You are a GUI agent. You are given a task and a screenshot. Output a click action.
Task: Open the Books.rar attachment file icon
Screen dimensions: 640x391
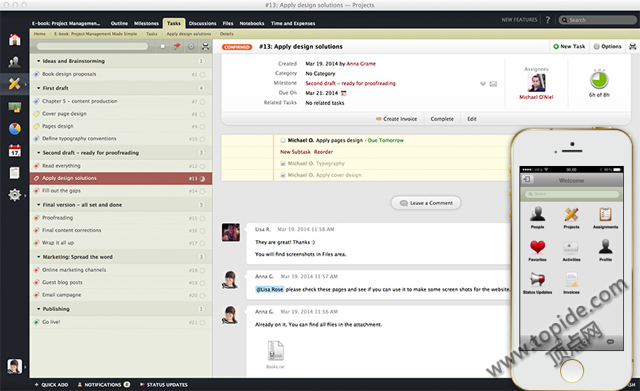pos(276,351)
